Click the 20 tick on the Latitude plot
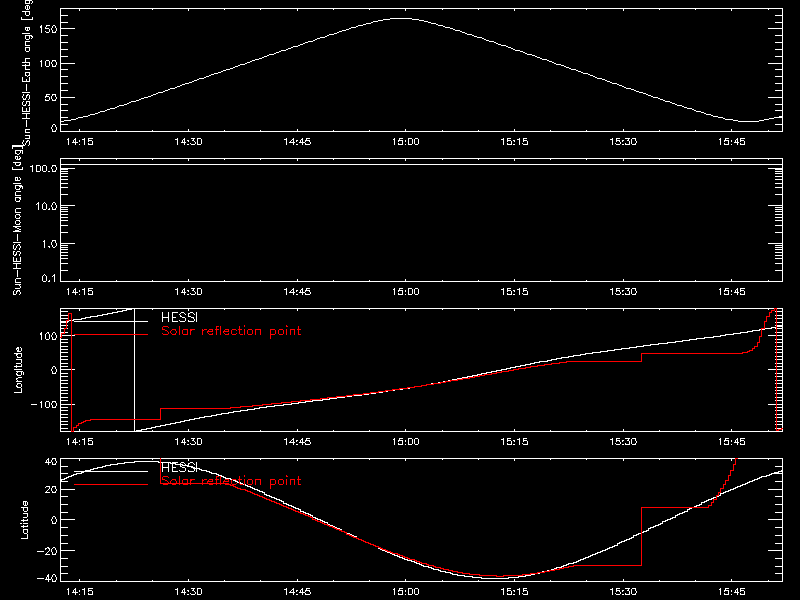This screenshot has width=800, height=600. (51, 490)
